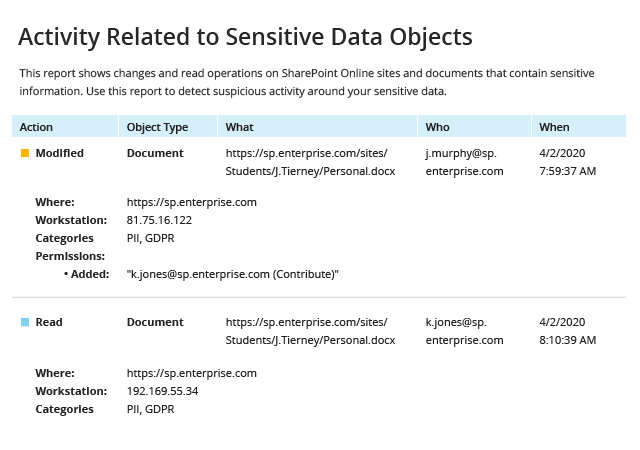The height and width of the screenshot is (450, 640).
Task: Click the report title heading
Action: coord(245,37)
